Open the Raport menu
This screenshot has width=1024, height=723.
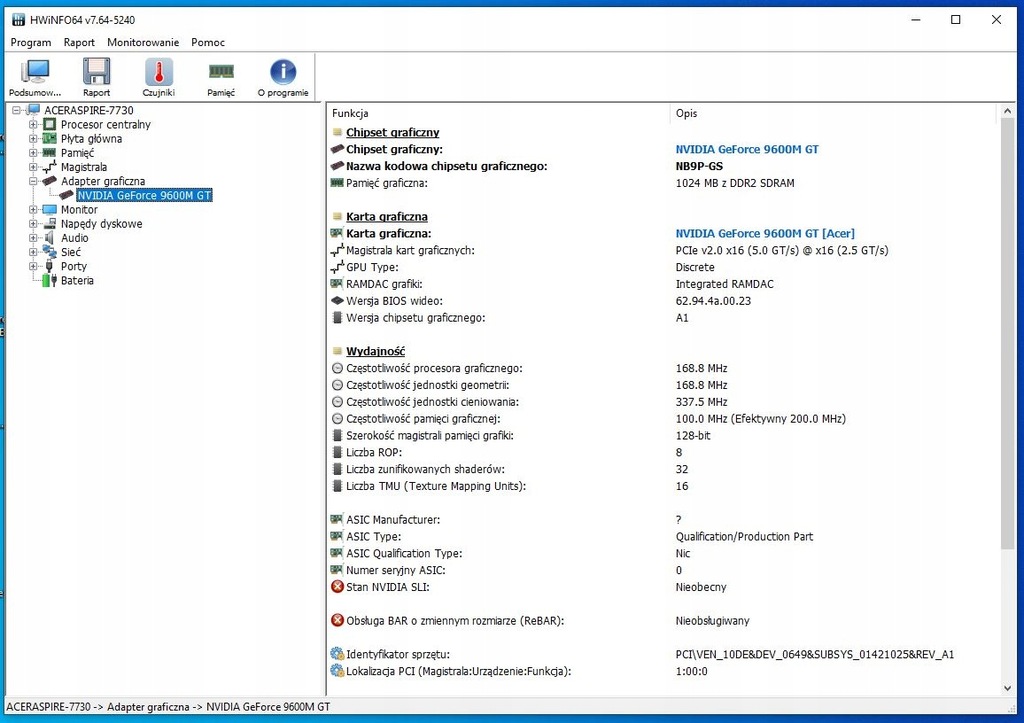[x=79, y=42]
